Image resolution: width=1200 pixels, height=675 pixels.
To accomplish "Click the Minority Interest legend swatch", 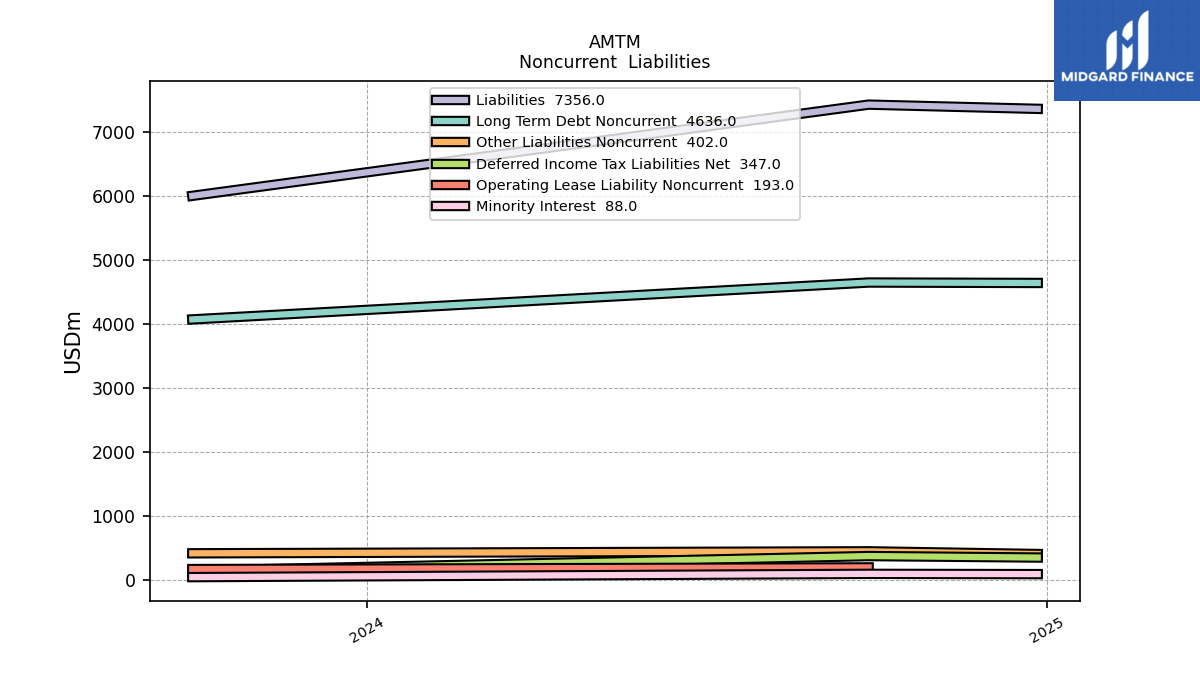I will coord(450,206).
